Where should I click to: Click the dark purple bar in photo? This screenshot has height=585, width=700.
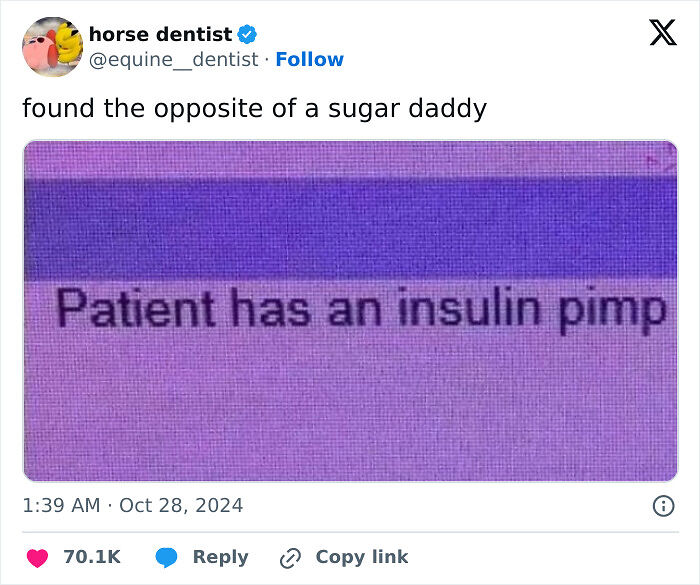(x=350, y=228)
